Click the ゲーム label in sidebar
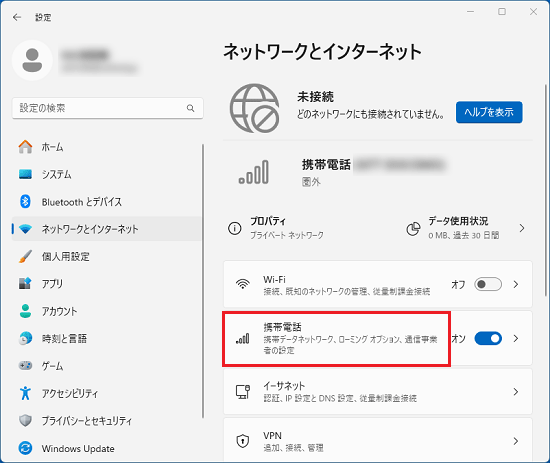Viewport: 550px width, 463px height. 52,366
